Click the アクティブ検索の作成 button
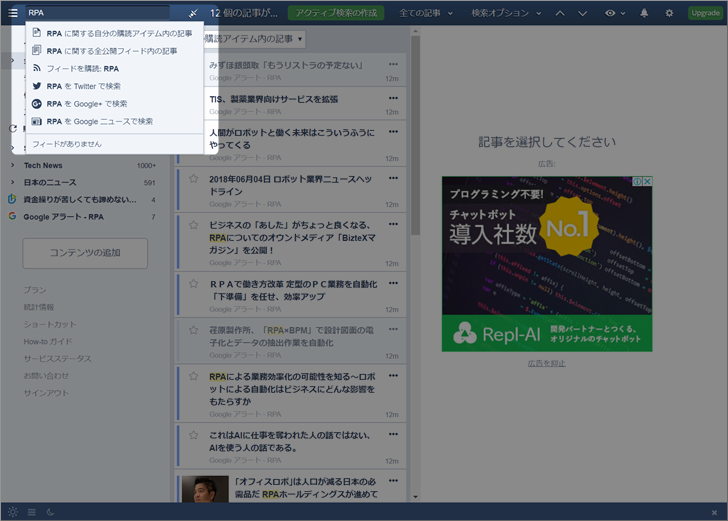The height and width of the screenshot is (521, 728). click(x=335, y=13)
